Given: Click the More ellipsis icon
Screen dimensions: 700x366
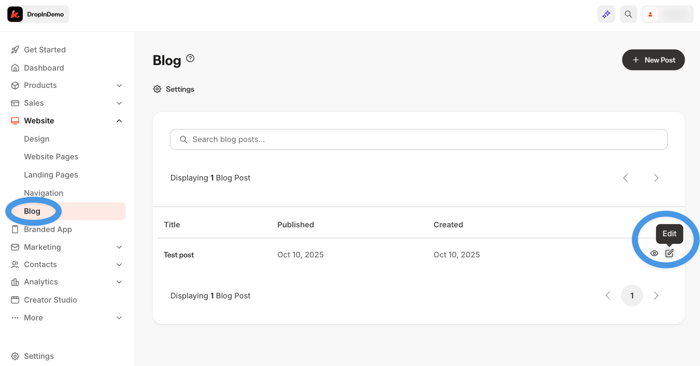Looking at the screenshot, I should pos(15,318).
